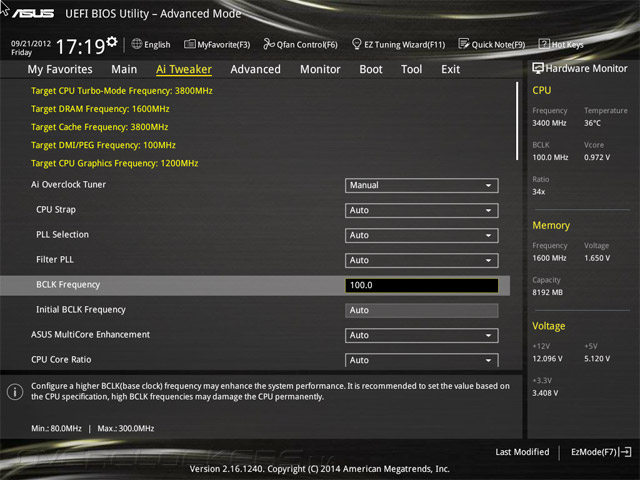Click the Ratio value 34x
Screen dimensions: 640x480
coord(539,191)
